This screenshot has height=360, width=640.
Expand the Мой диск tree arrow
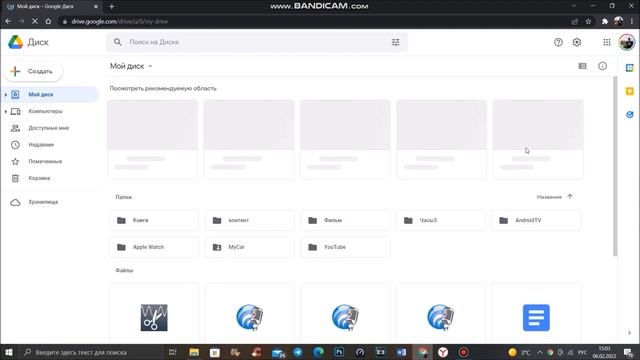[x=6, y=95]
